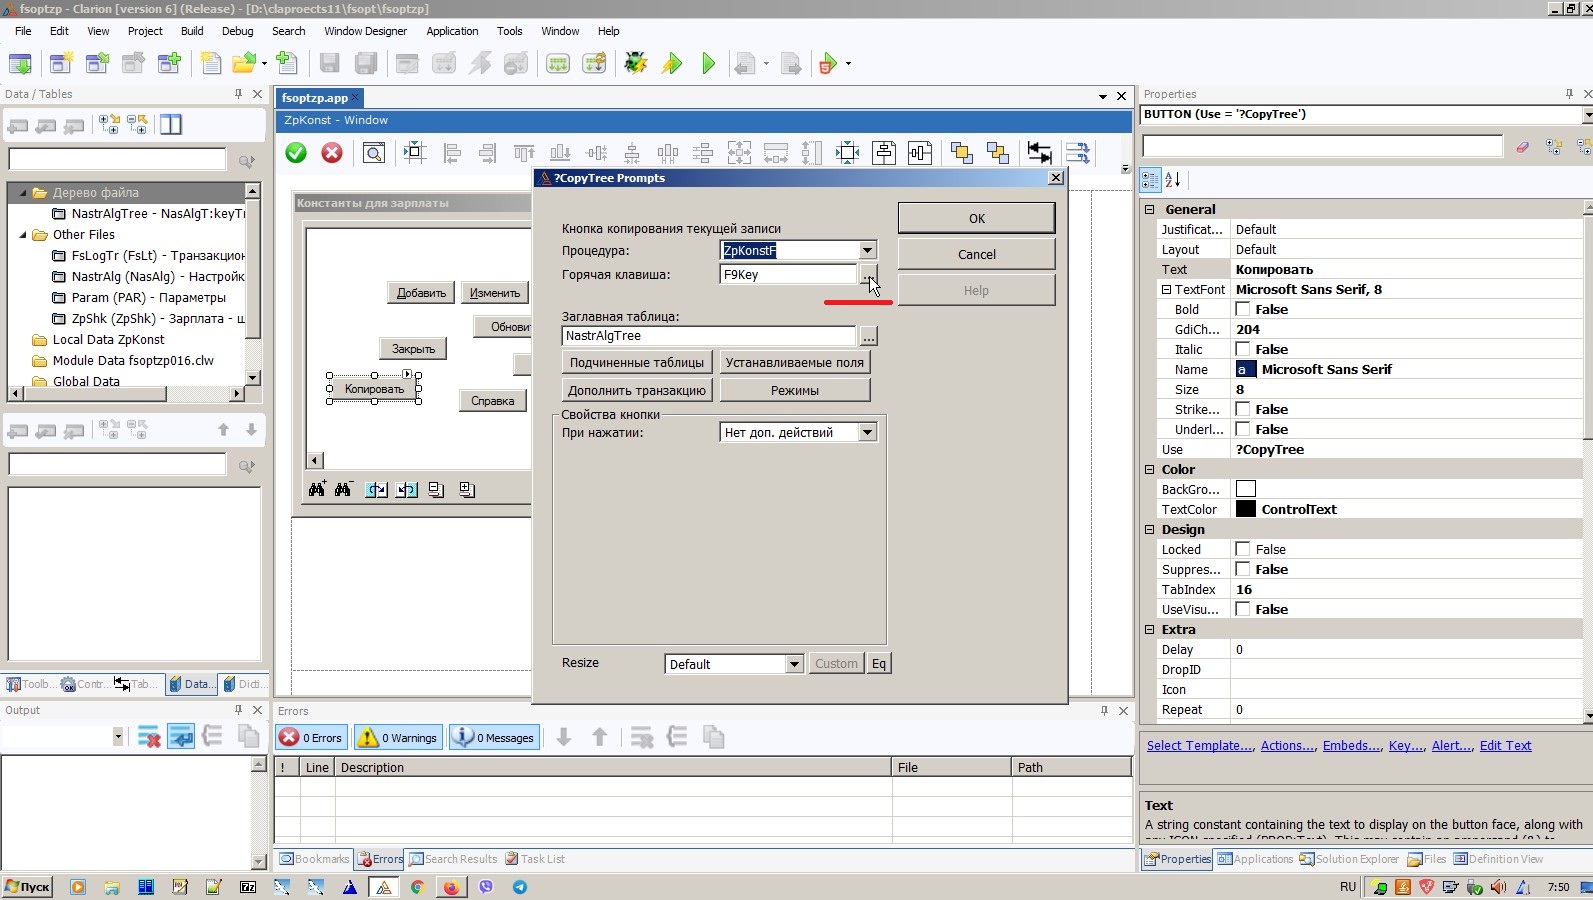This screenshot has width=1593, height=900.
Task: Switch to the Search Results tab
Action: [x=453, y=859]
